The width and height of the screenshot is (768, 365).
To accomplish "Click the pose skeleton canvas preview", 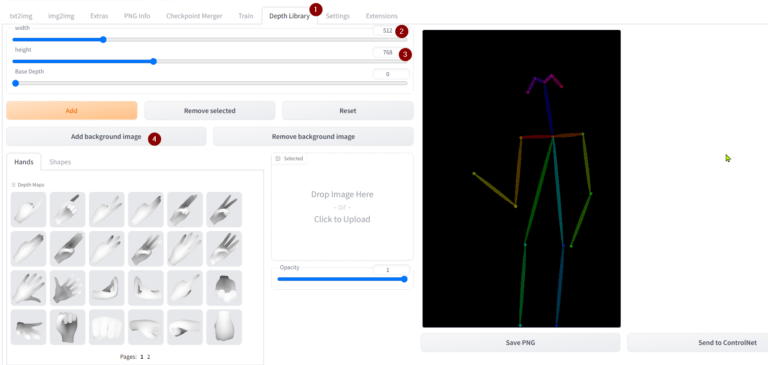I will (522, 179).
